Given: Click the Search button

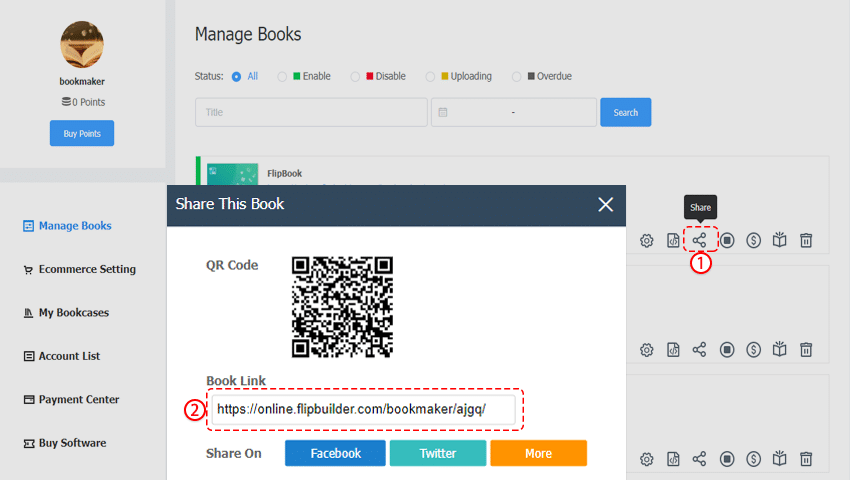Looking at the screenshot, I should click(x=626, y=112).
